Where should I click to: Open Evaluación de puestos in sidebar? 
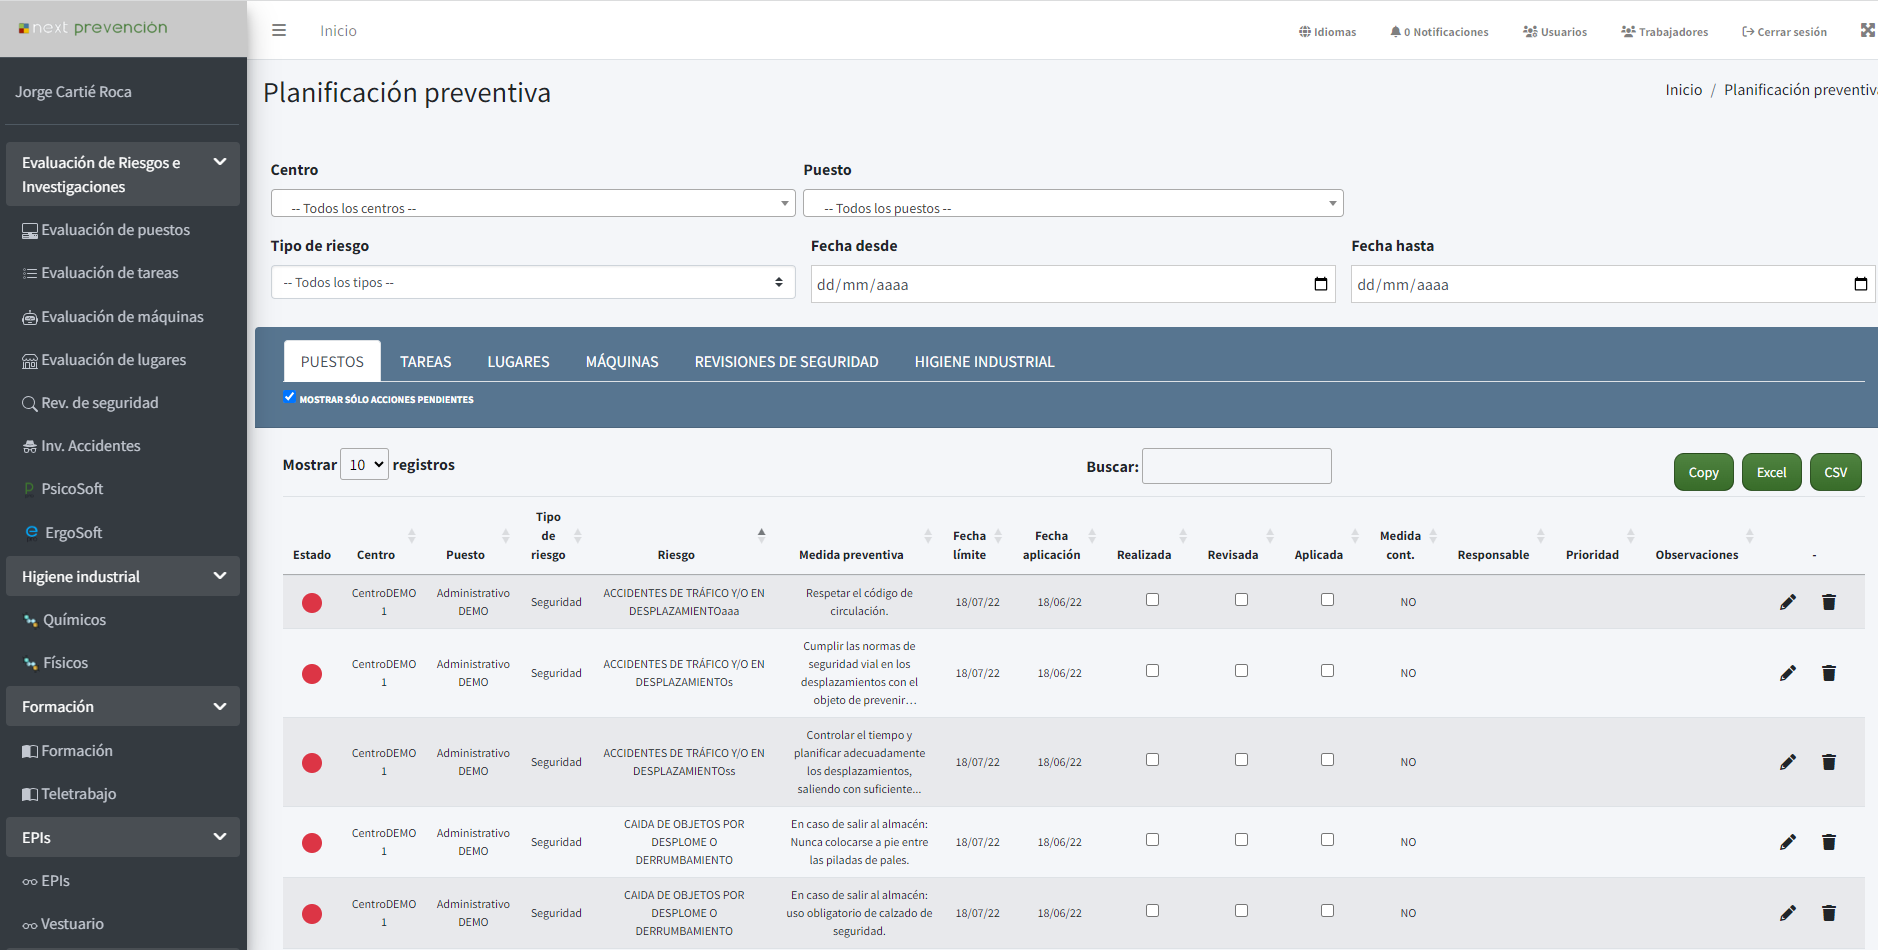point(106,230)
